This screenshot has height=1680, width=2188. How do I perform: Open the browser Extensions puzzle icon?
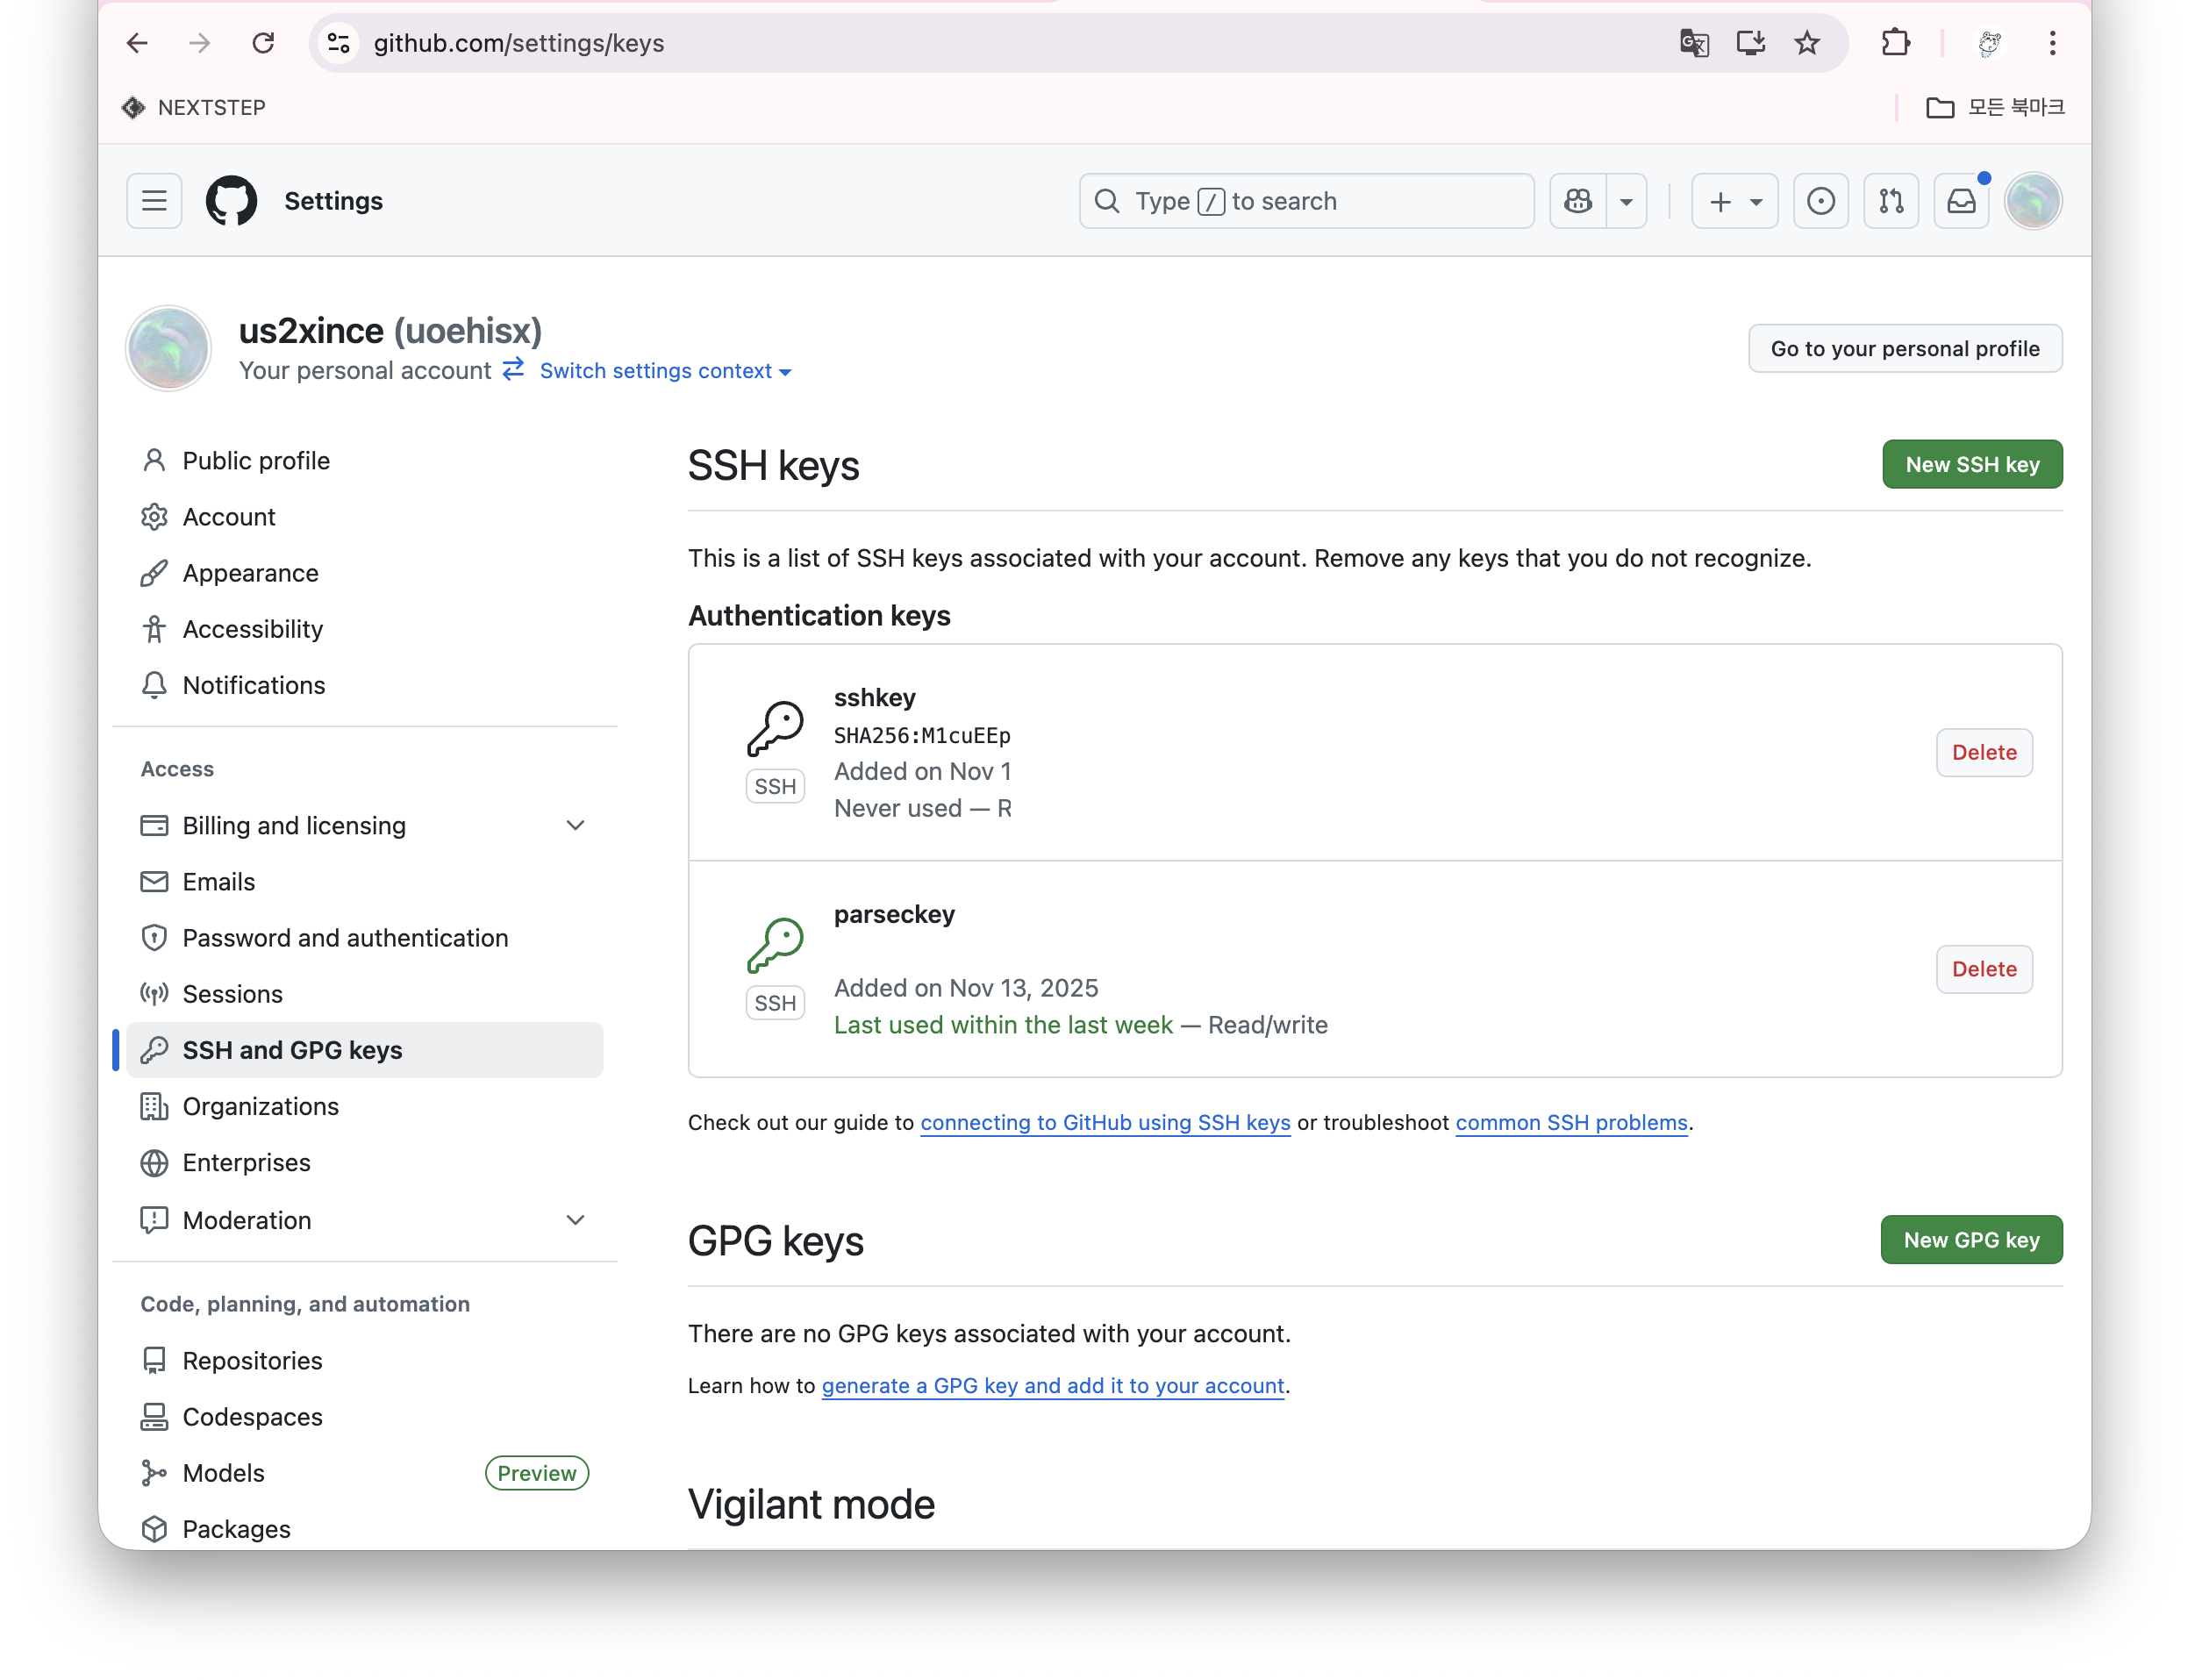pos(1895,43)
